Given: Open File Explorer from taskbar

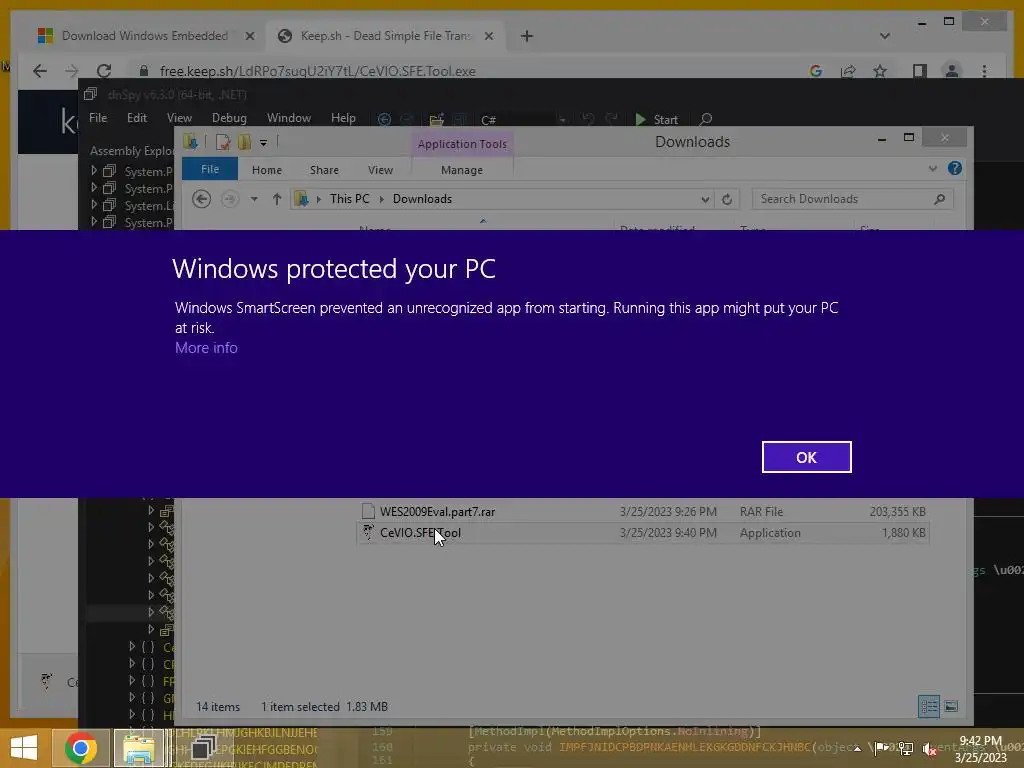Looking at the screenshot, I should (x=139, y=748).
